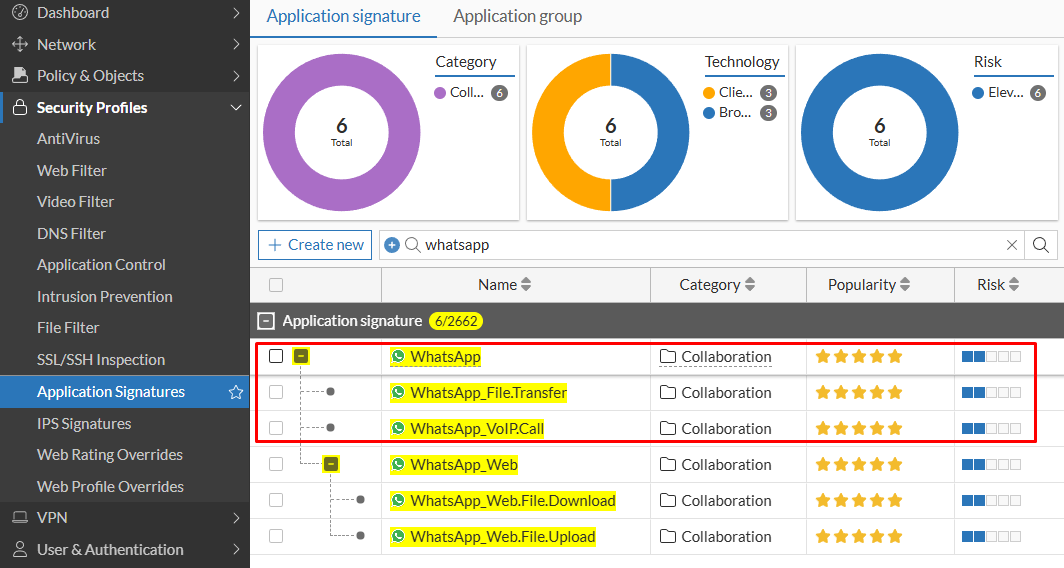Open SSL/SSH Inspection in the sidebar
Viewport: 1064px width, 568px height.
point(101,360)
